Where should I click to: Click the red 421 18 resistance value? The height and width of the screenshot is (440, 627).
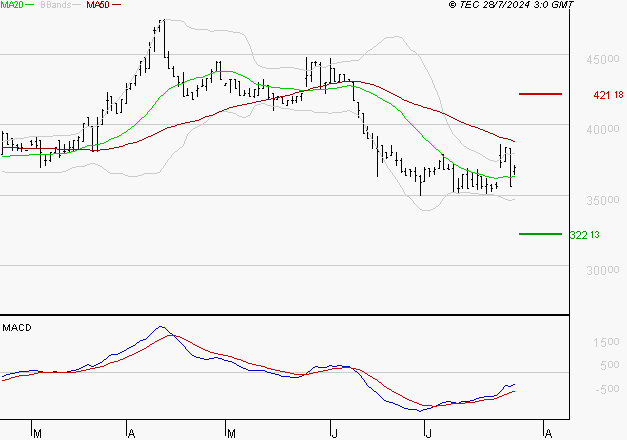tap(608, 95)
